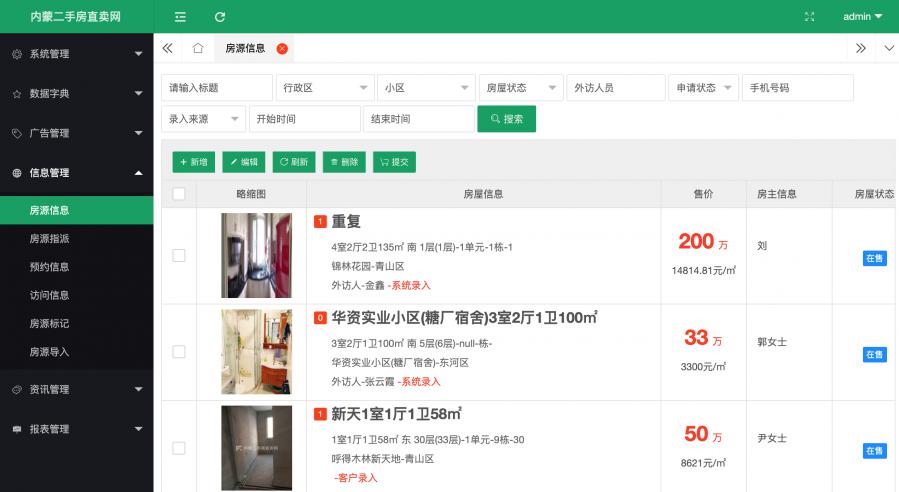The image size is (899, 492).
Task: Click the 新增 button to add listing
Action: (193, 162)
